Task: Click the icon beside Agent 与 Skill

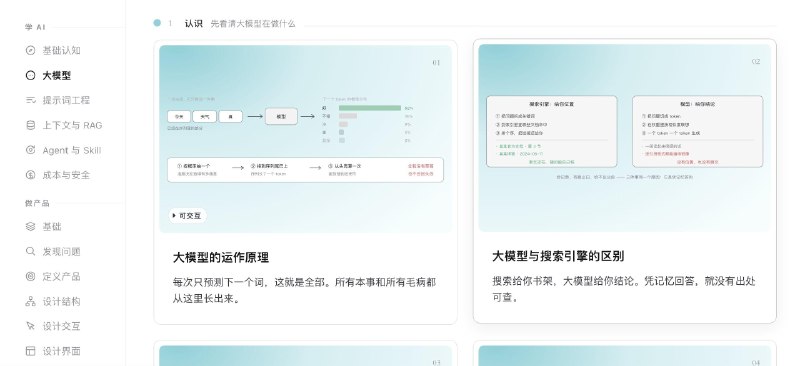Action: point(31,150)
